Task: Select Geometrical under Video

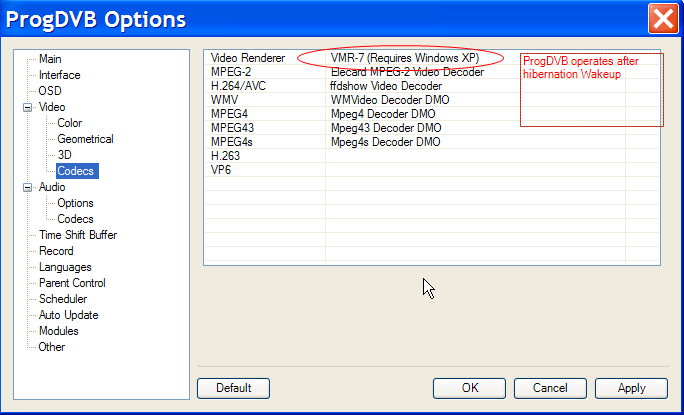Action: pyautogui.click(x=85, y=139)
